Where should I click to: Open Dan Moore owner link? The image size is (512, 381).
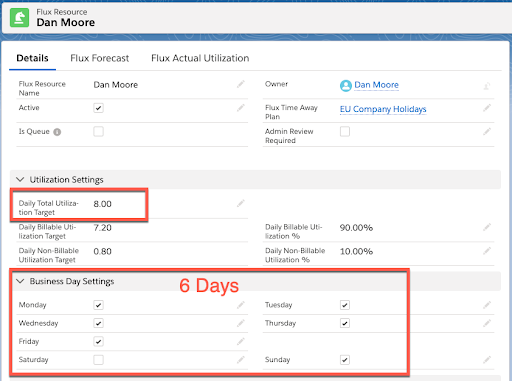click(x=376, y=85)
